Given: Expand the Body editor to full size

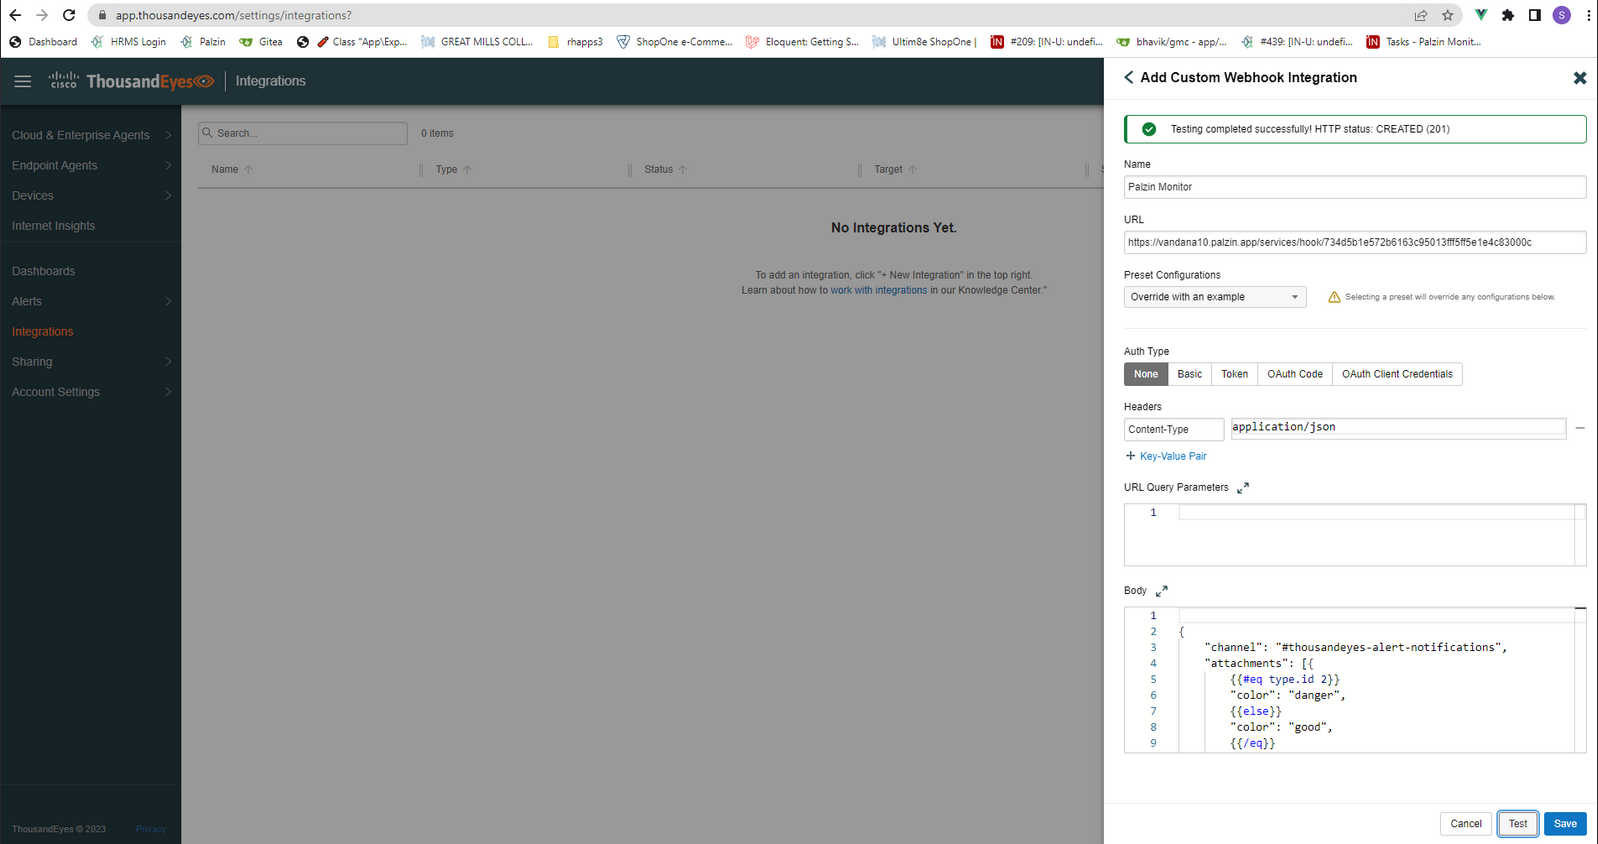Looking at the screenshot, I should [1162, 591].
